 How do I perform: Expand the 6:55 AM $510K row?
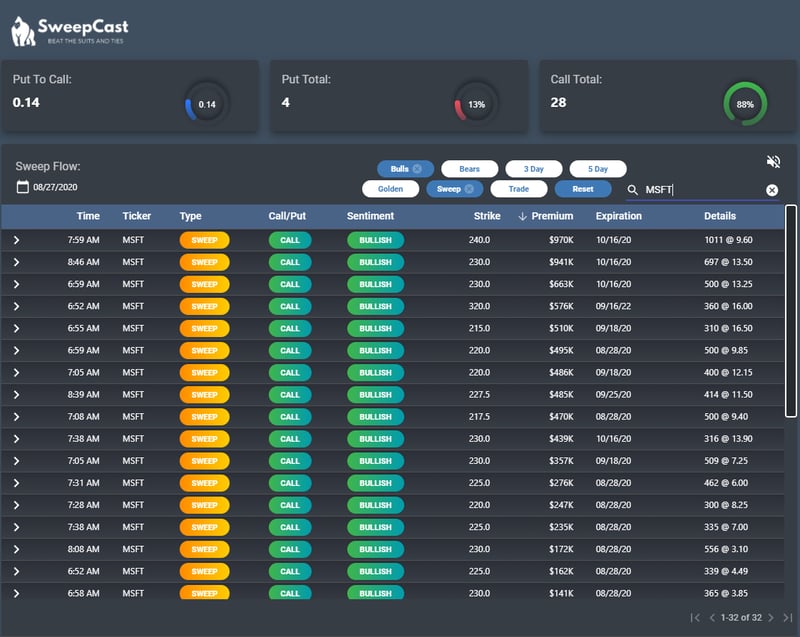click(x=16, y=328)
